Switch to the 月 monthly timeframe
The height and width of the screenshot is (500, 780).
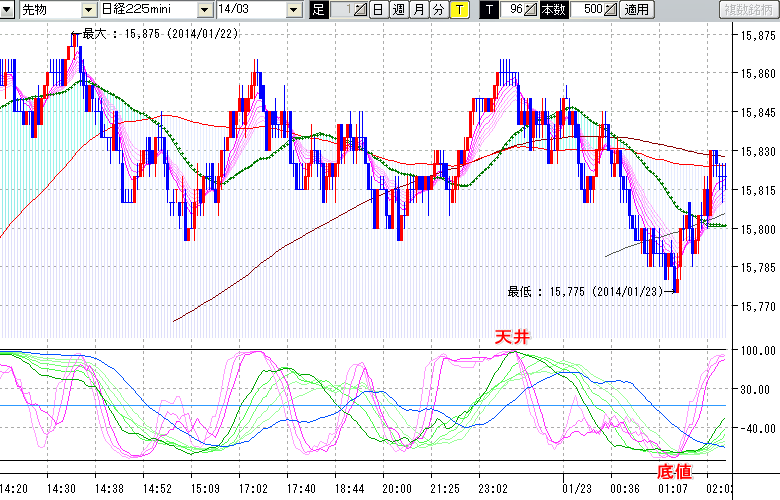click(x=418, y=10)
